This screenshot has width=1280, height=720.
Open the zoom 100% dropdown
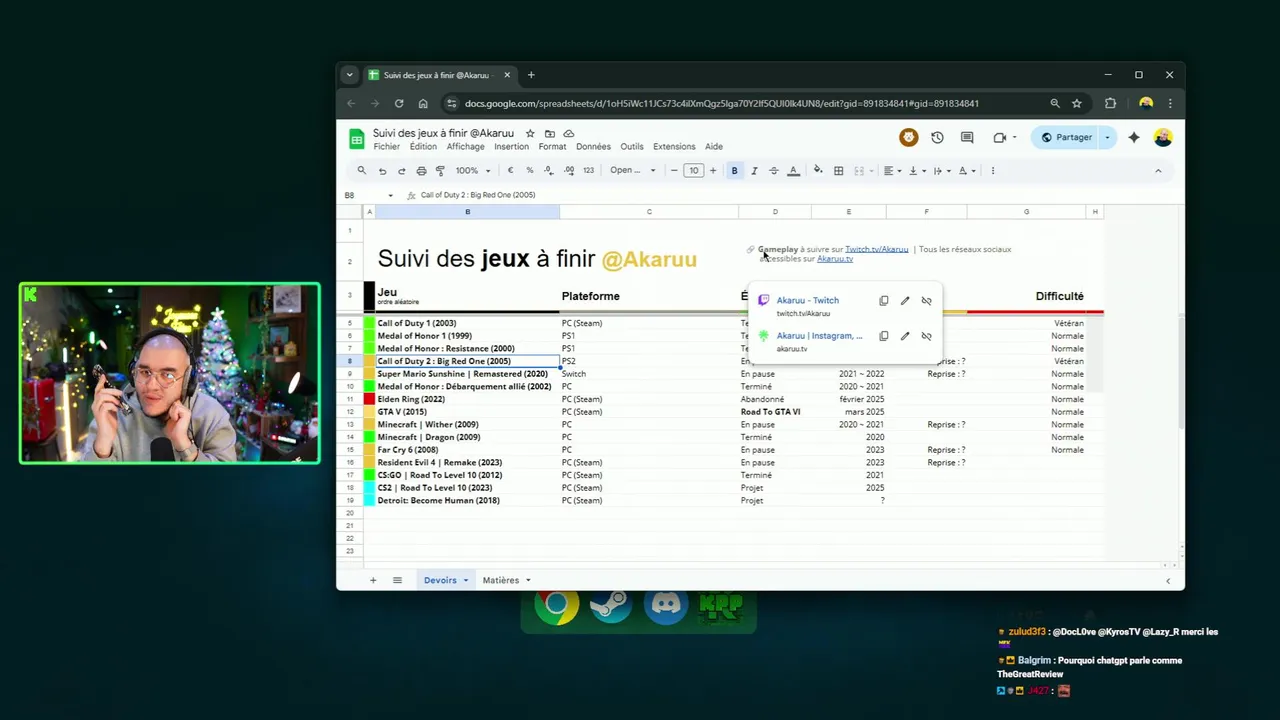tap(472, 171)
